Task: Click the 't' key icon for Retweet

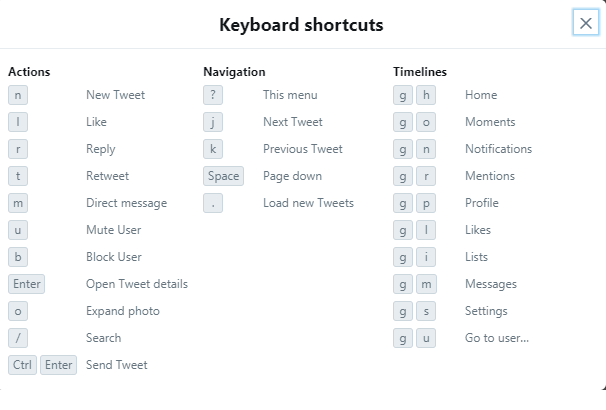Action: [18, 176]
